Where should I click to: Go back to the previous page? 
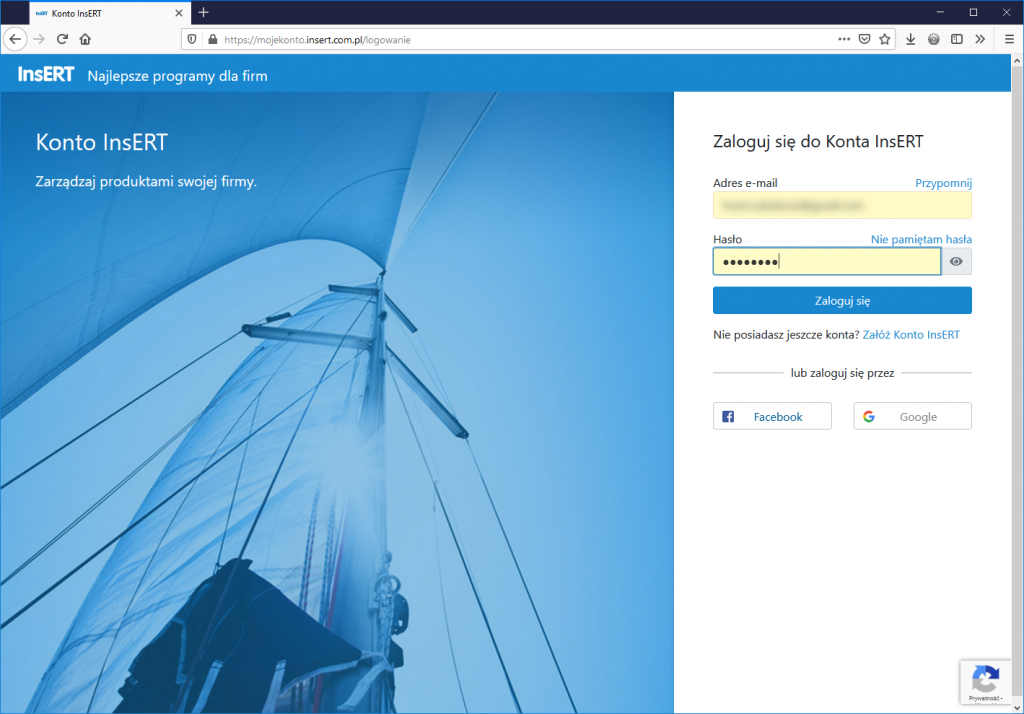[x=15, y=39]
